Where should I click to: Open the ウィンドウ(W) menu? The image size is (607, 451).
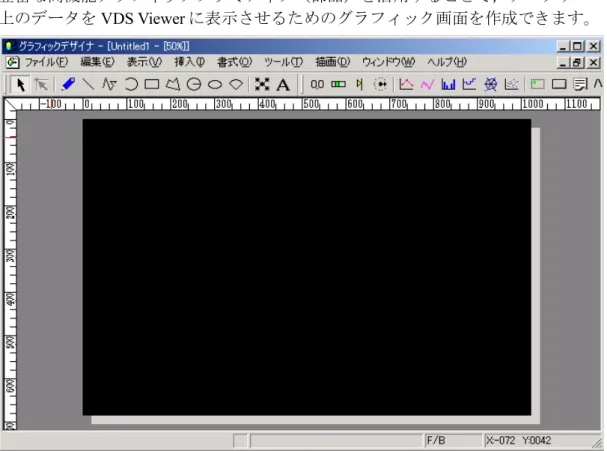pos(388,62)
